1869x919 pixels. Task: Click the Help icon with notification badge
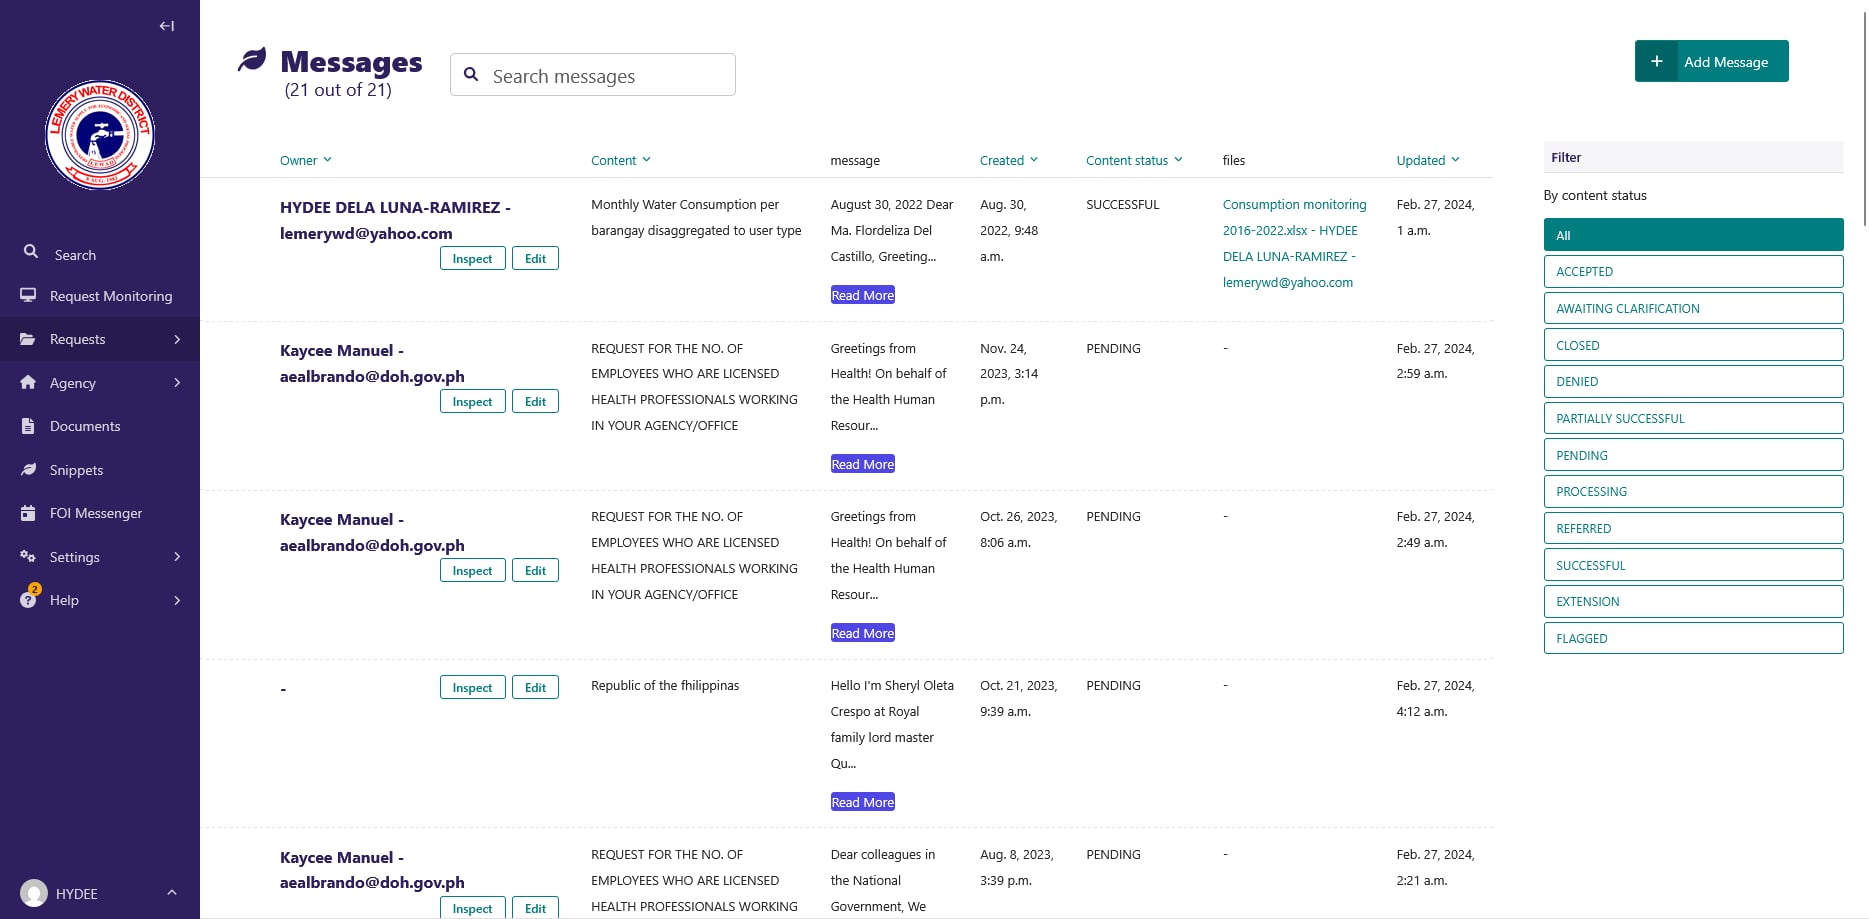point(29,599)
